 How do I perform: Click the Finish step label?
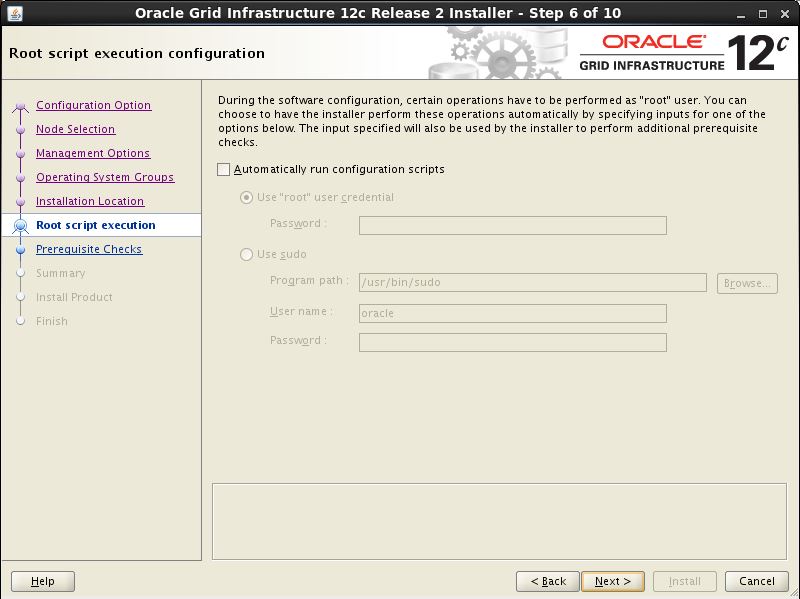tap(52, 321)
